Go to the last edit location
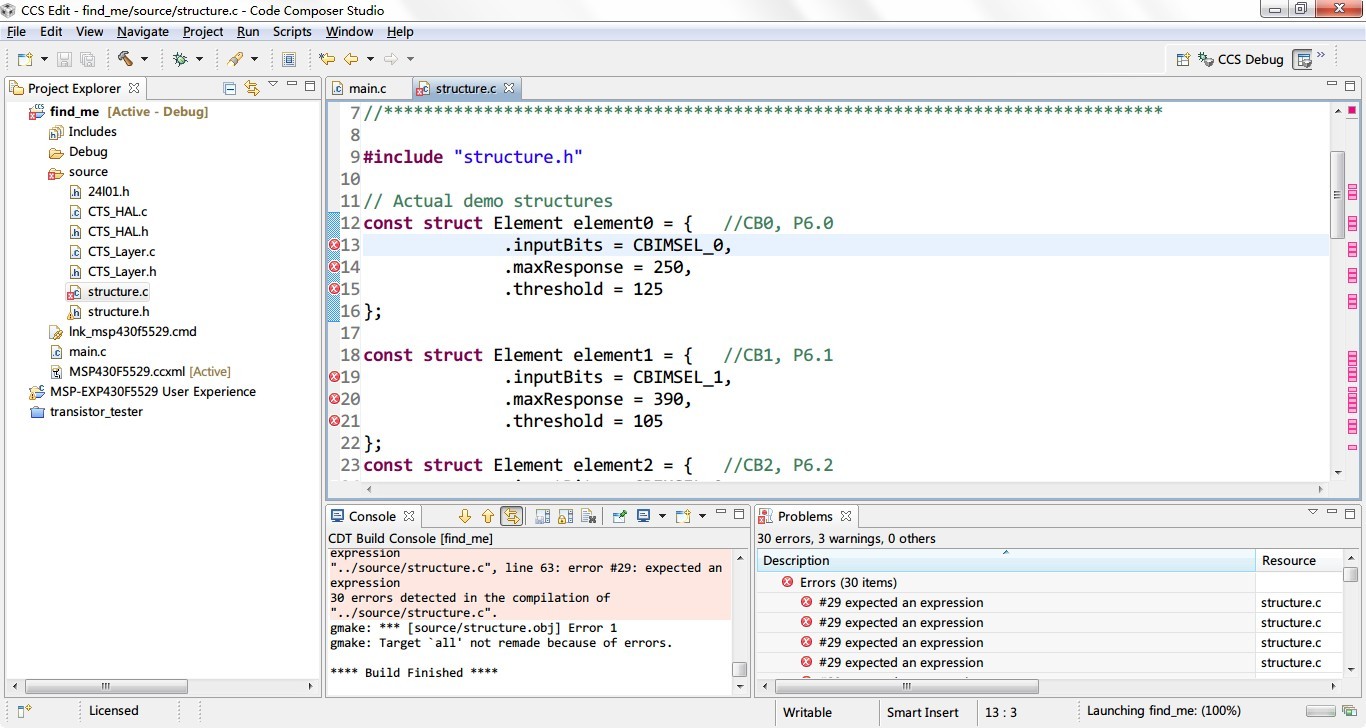The height and width of the screenshot is (728, 1366). coord(327,59)
